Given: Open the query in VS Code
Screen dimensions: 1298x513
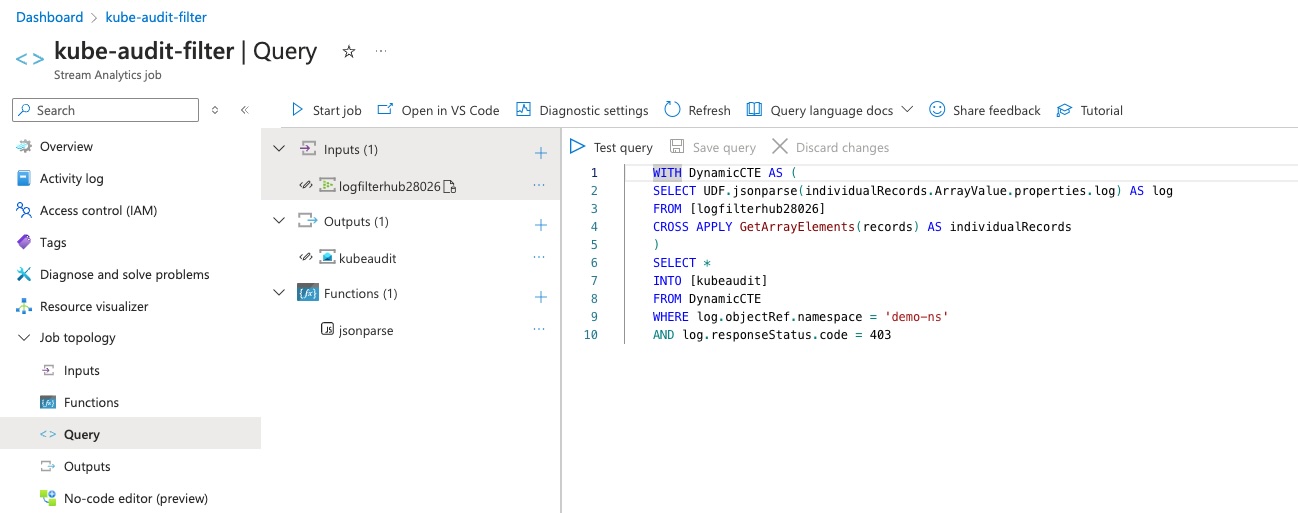Looking at the screenshot, I should pos(439,110).
